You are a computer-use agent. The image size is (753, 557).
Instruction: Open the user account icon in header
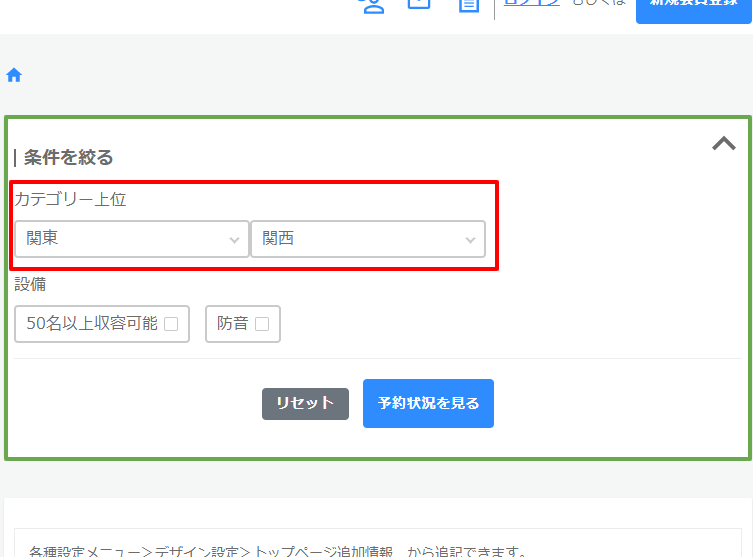coord(372,5)
